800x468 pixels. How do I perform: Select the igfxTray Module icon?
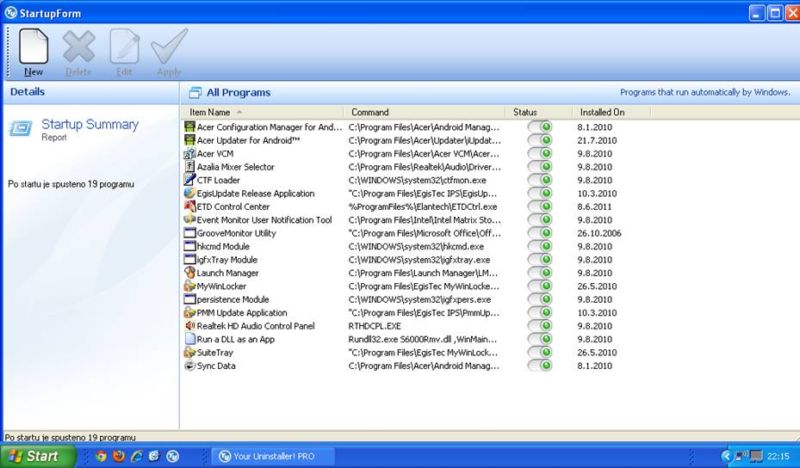[x=190, y=259]
